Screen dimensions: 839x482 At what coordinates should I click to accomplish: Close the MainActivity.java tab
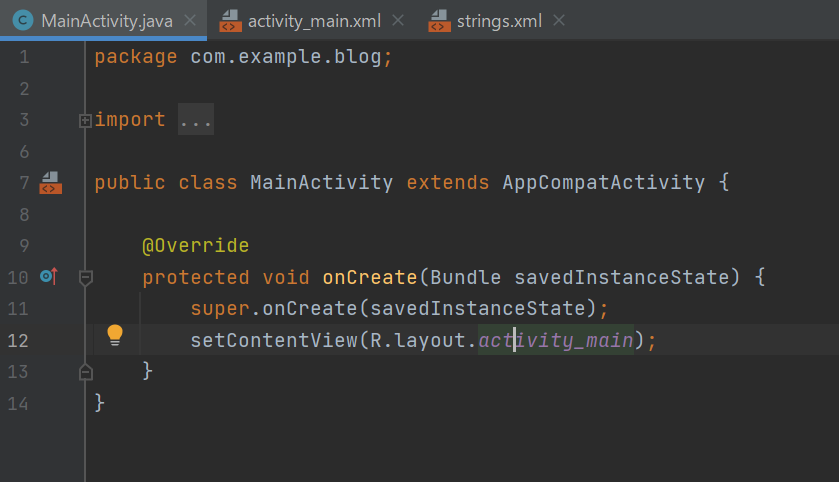click(x=190, y=20)
